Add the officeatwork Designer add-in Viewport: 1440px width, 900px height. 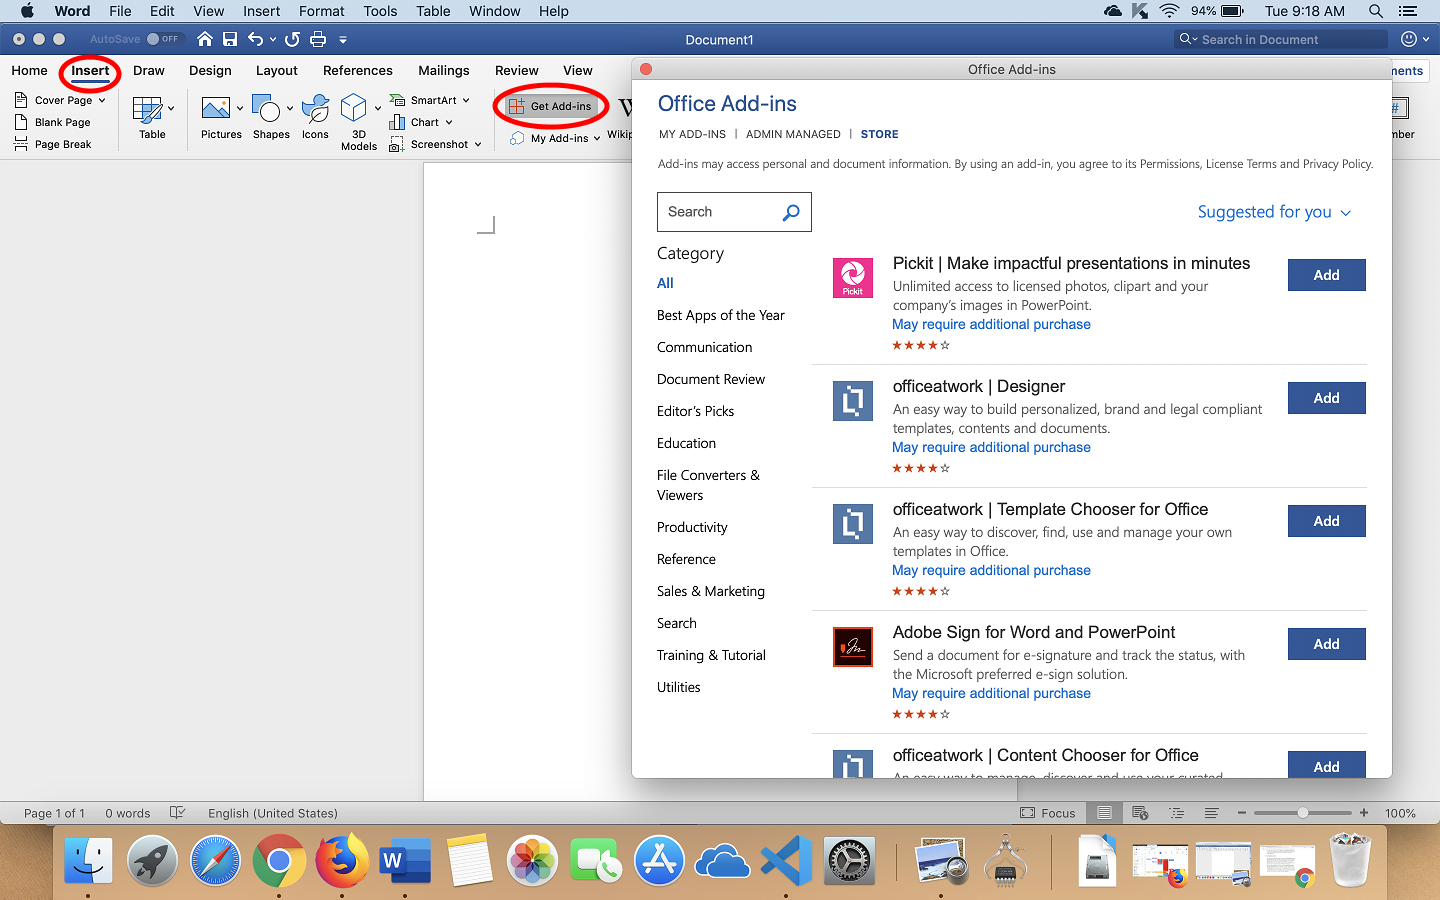[x=1326, y=398]
